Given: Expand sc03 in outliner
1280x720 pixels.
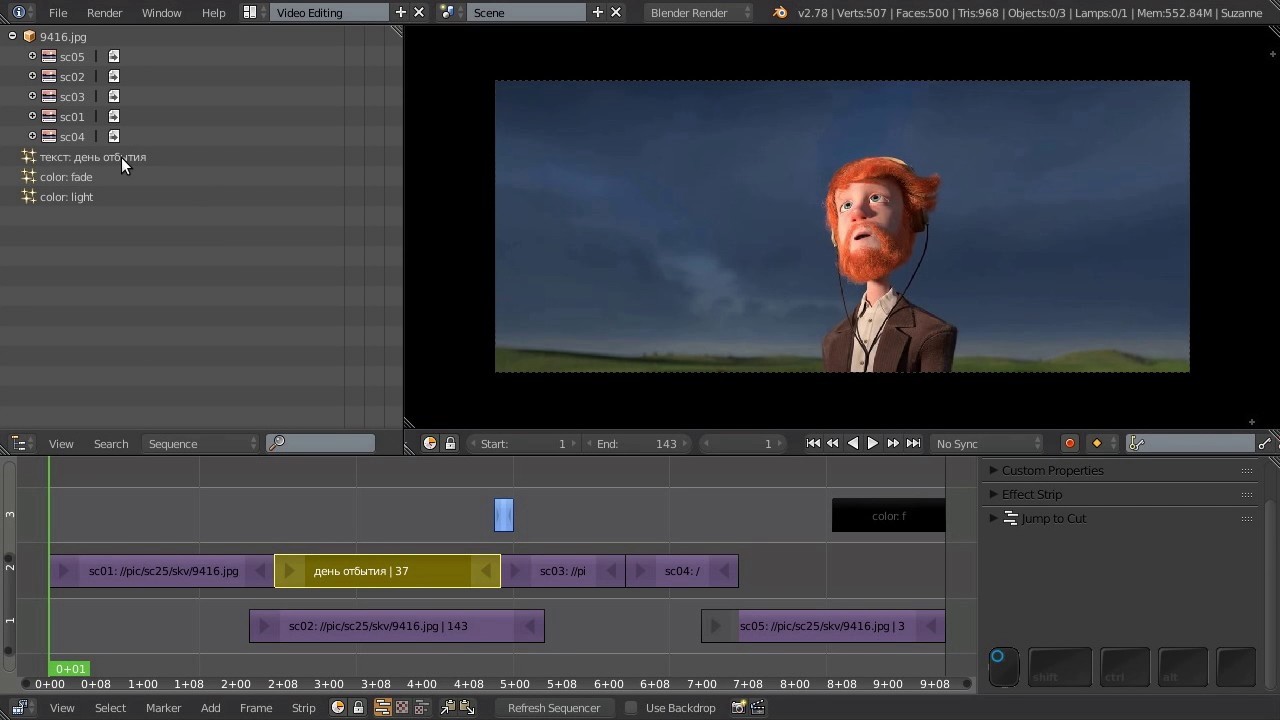Looking at the screenshot, I should [32, 96].
